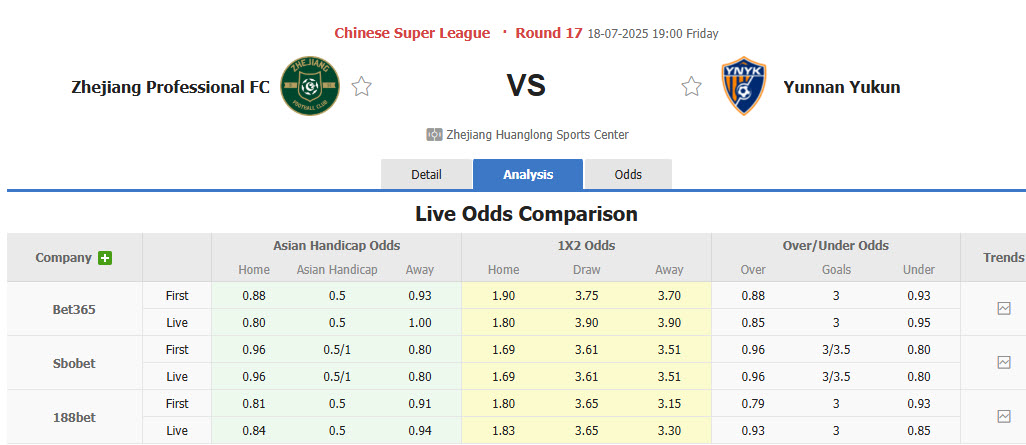Click the green plus icon beside Company

click(105, 258)
